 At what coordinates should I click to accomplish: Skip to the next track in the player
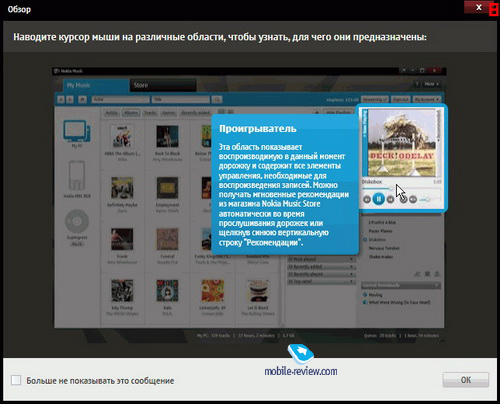coord(390,199)
